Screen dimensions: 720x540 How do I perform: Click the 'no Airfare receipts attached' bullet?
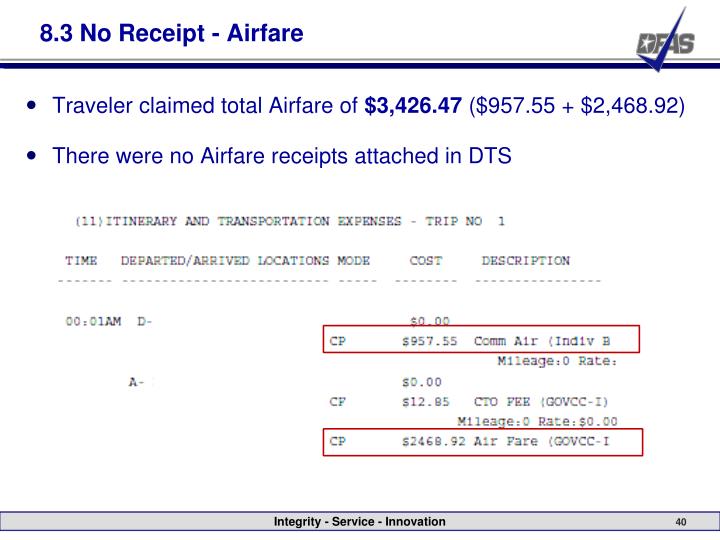281,156
